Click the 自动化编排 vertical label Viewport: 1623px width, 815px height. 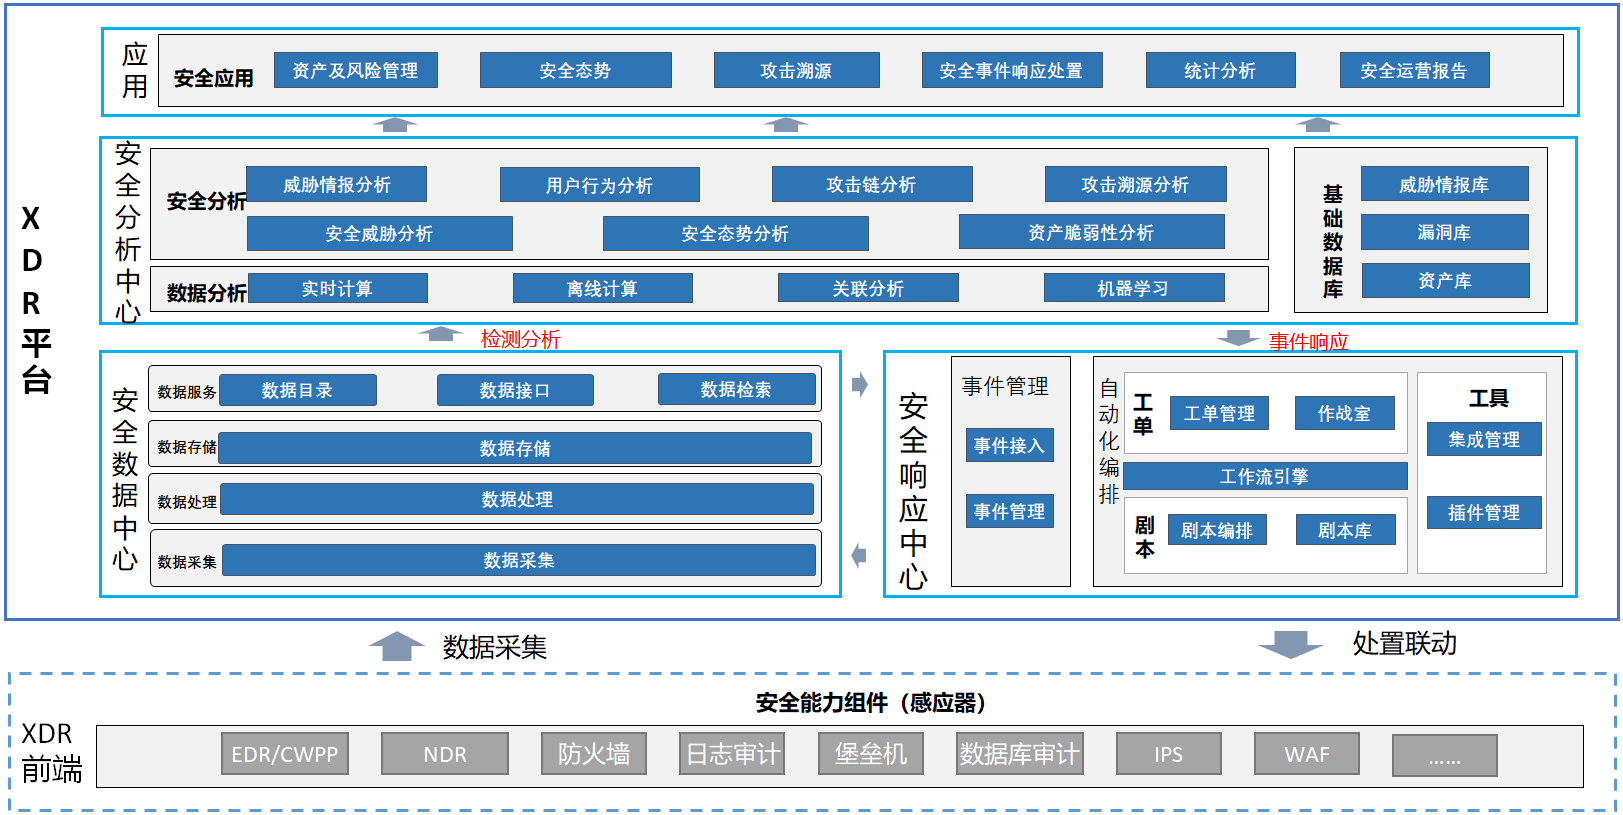1109,442
